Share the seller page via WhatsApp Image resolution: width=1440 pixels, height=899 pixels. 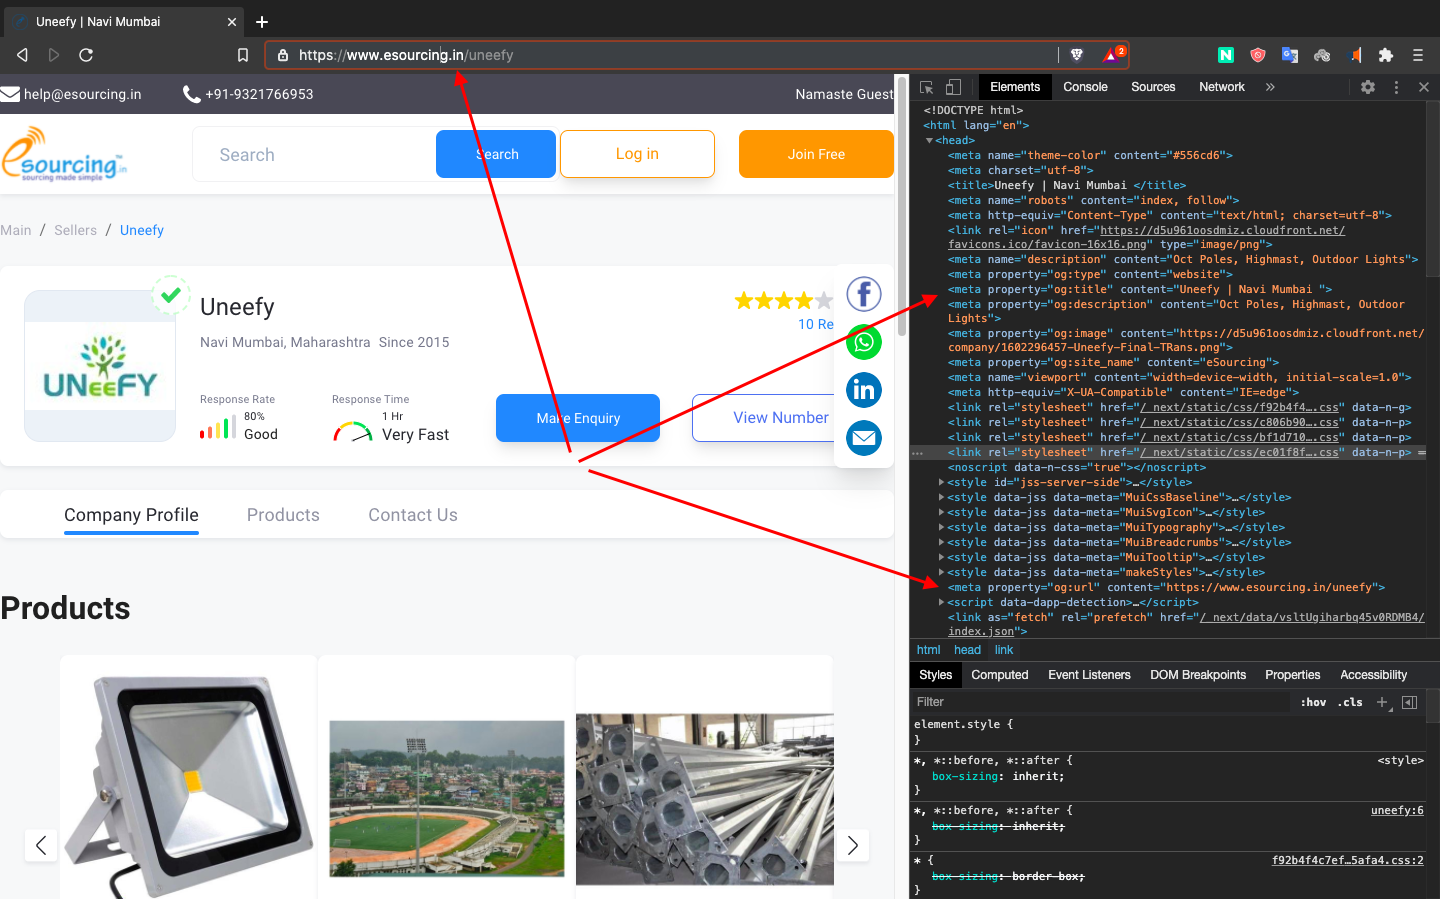864,342
